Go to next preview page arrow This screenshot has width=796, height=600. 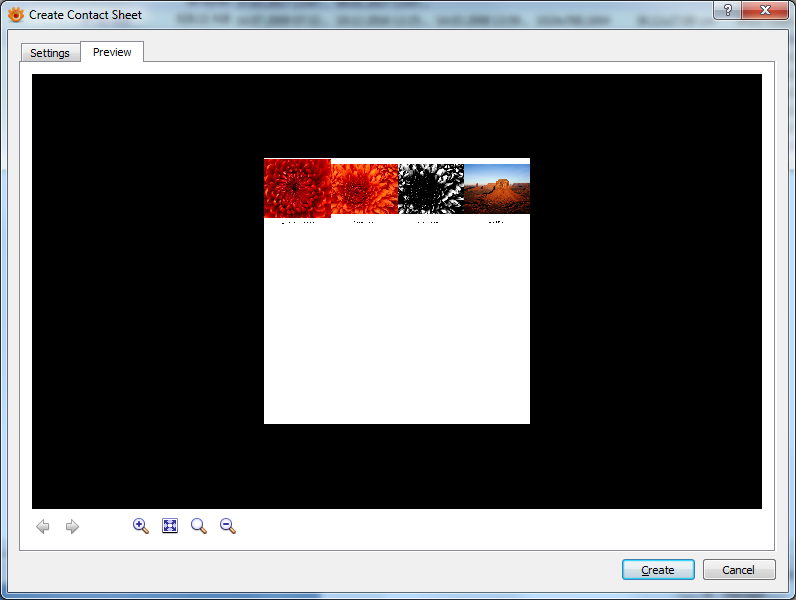point(72,526)
